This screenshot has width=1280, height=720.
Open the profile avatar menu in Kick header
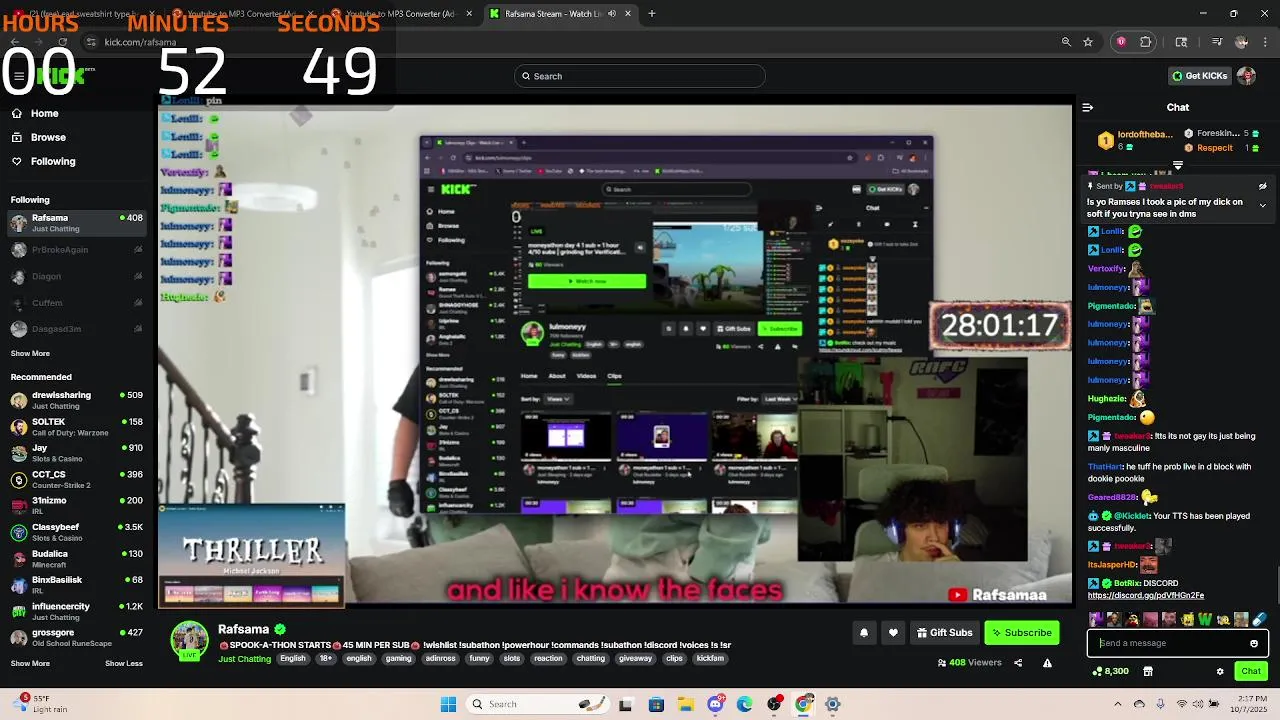pos(1246,76)
